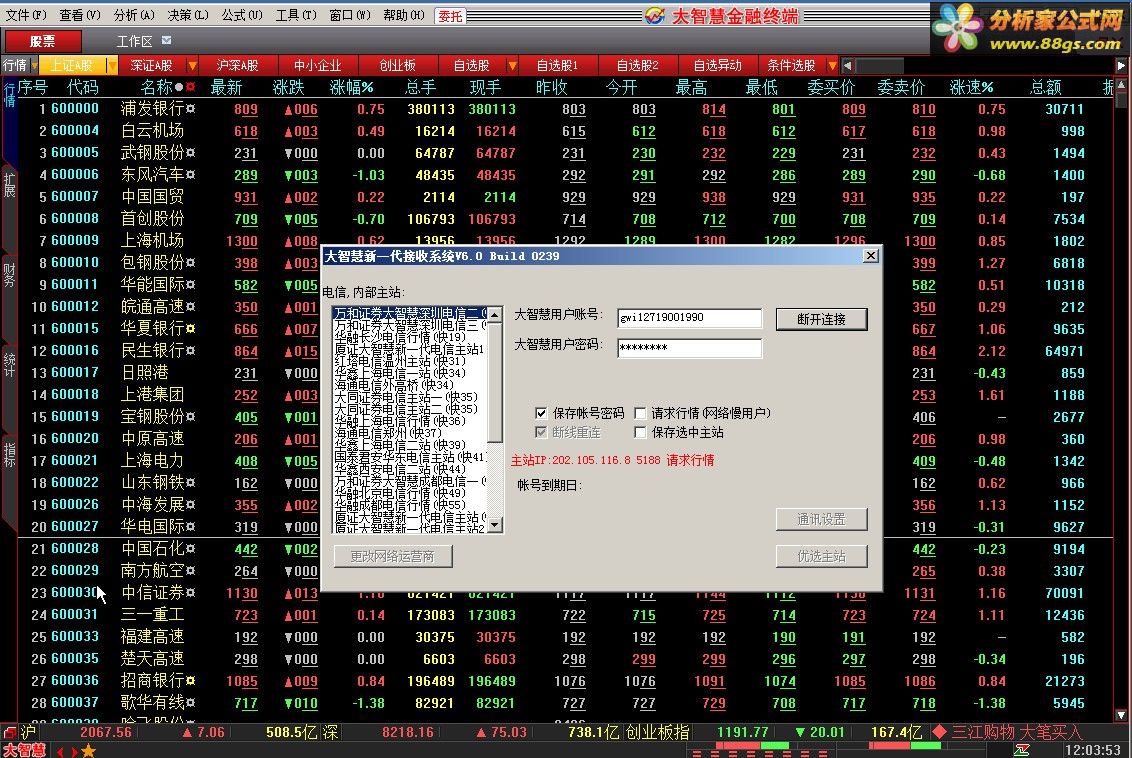Click the red diamond before 三江购物 news
The width and height of the screenshot is (1132, 758).
[x=939, y=732]
